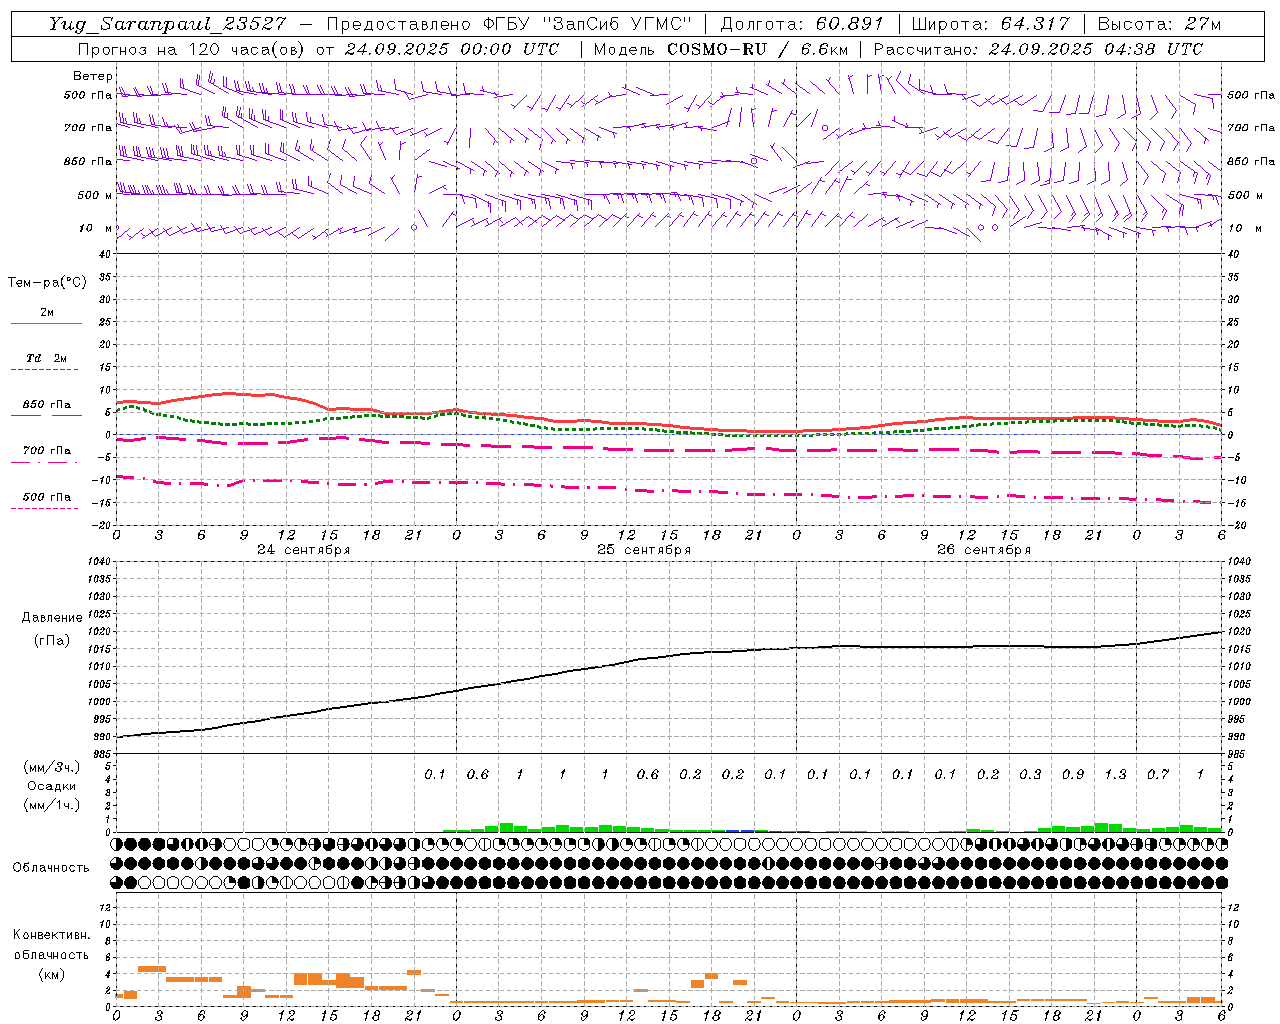The height and width of the screenshot is (1024, 1280).
Task: Select the precipitation value 0.3
Action: pos(1030,774)
